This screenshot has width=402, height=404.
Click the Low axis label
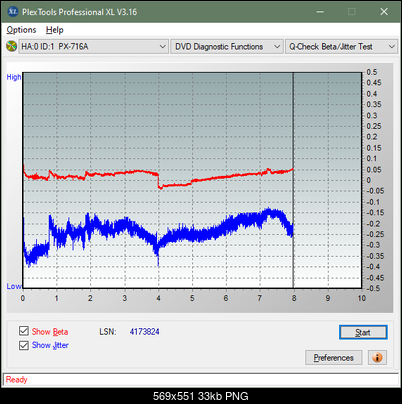point(14,286)
